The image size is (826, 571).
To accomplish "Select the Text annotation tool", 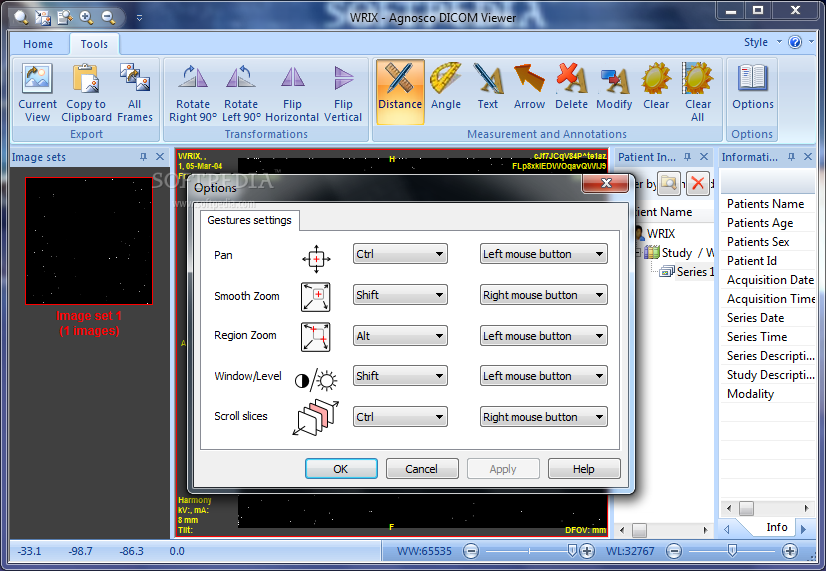I will [488, 87].
